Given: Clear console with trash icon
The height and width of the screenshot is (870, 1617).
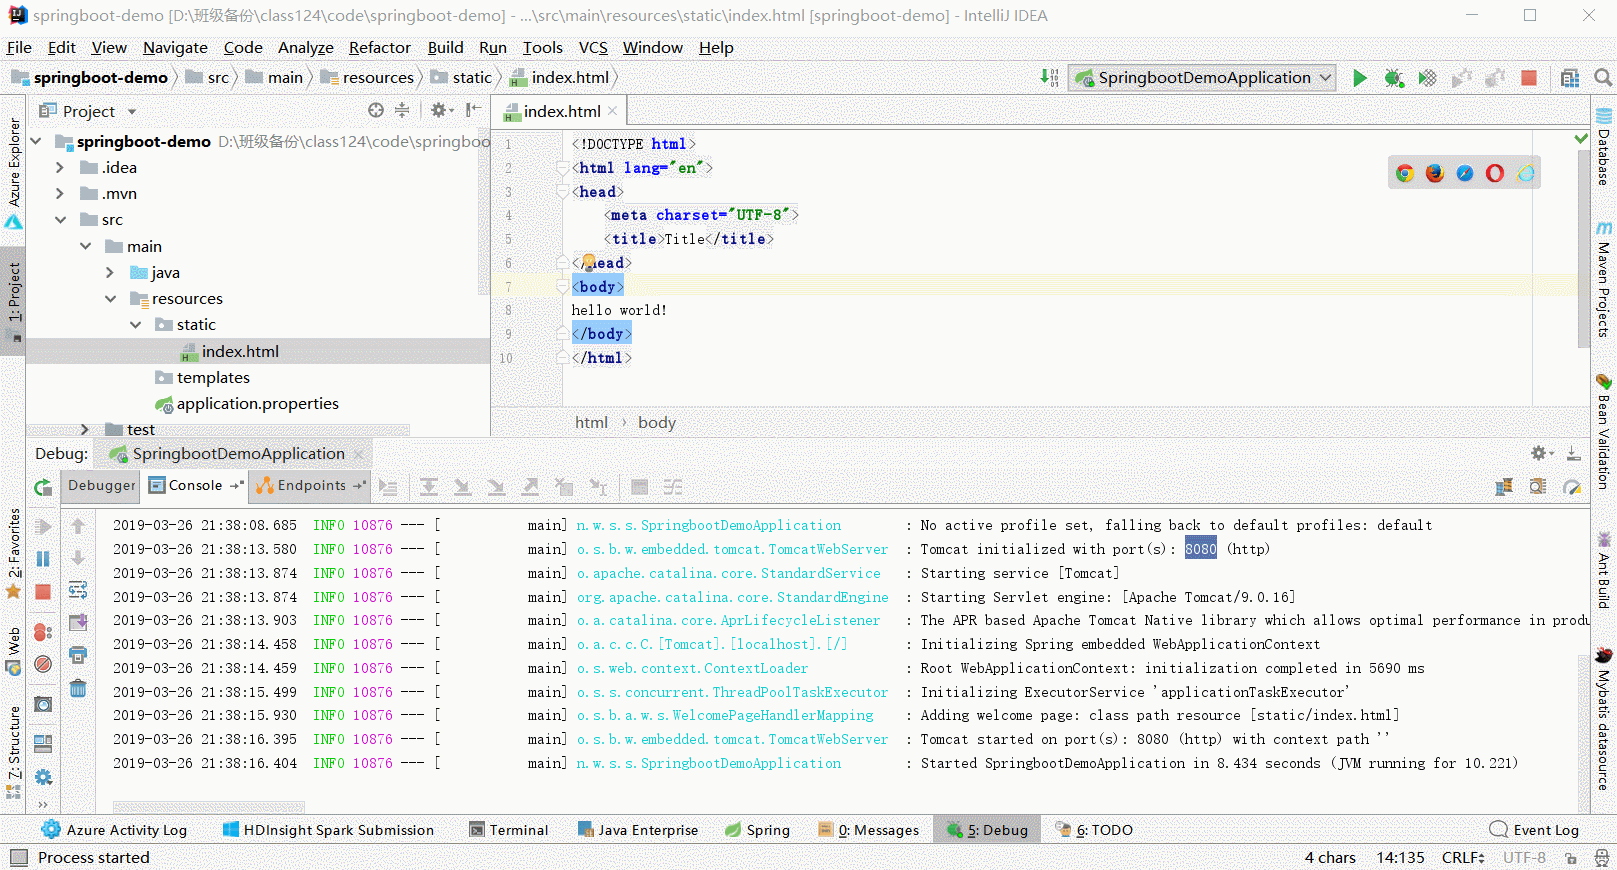Looking at the screenshot, I should pyautogui.click(x=78, y=688).
